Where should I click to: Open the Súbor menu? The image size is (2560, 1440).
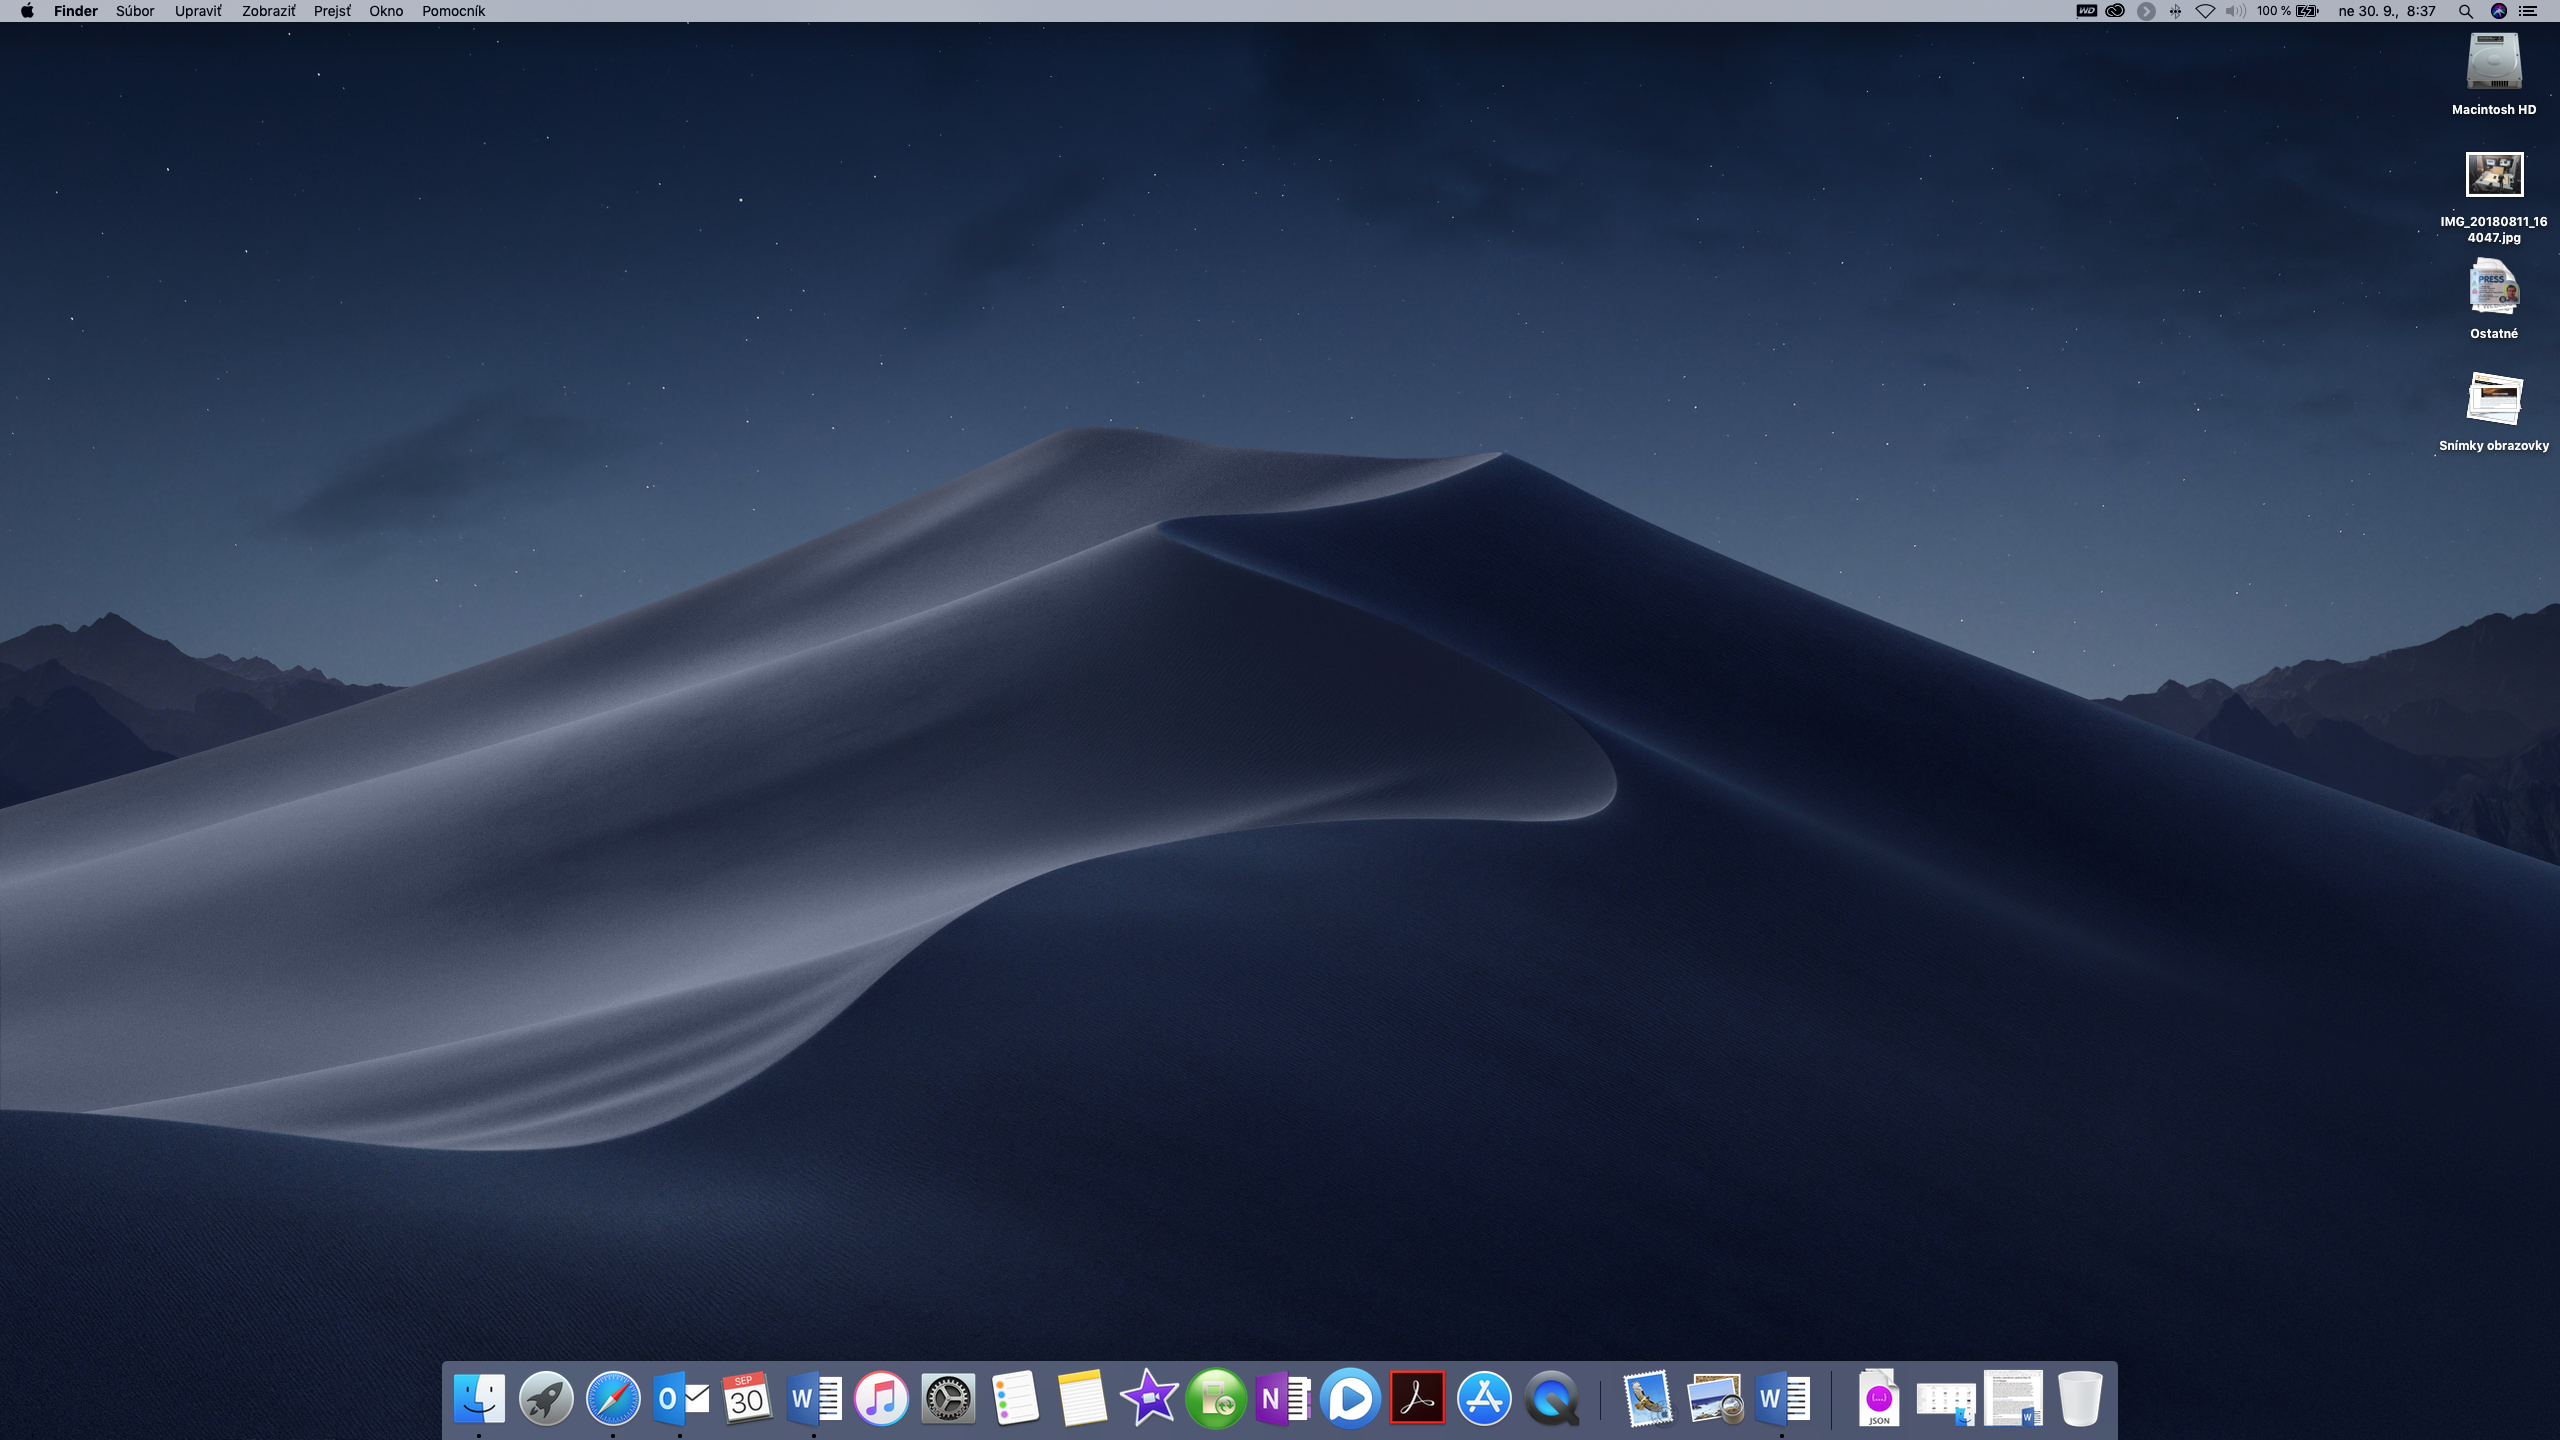click(x=135, y=11)
